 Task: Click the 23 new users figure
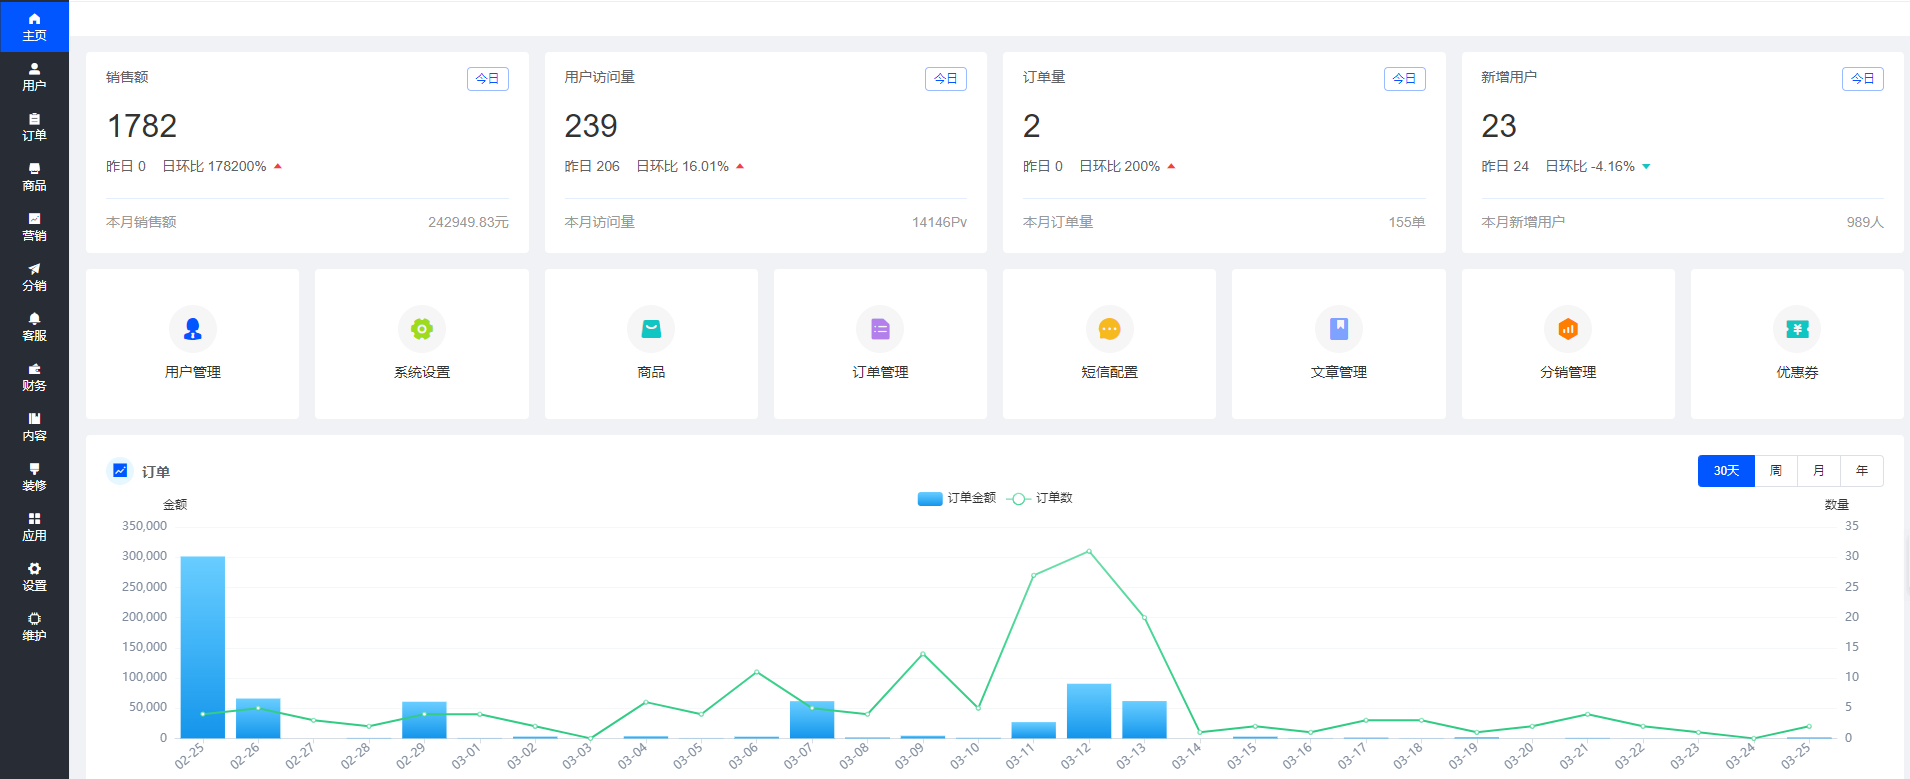[1499, 126]
